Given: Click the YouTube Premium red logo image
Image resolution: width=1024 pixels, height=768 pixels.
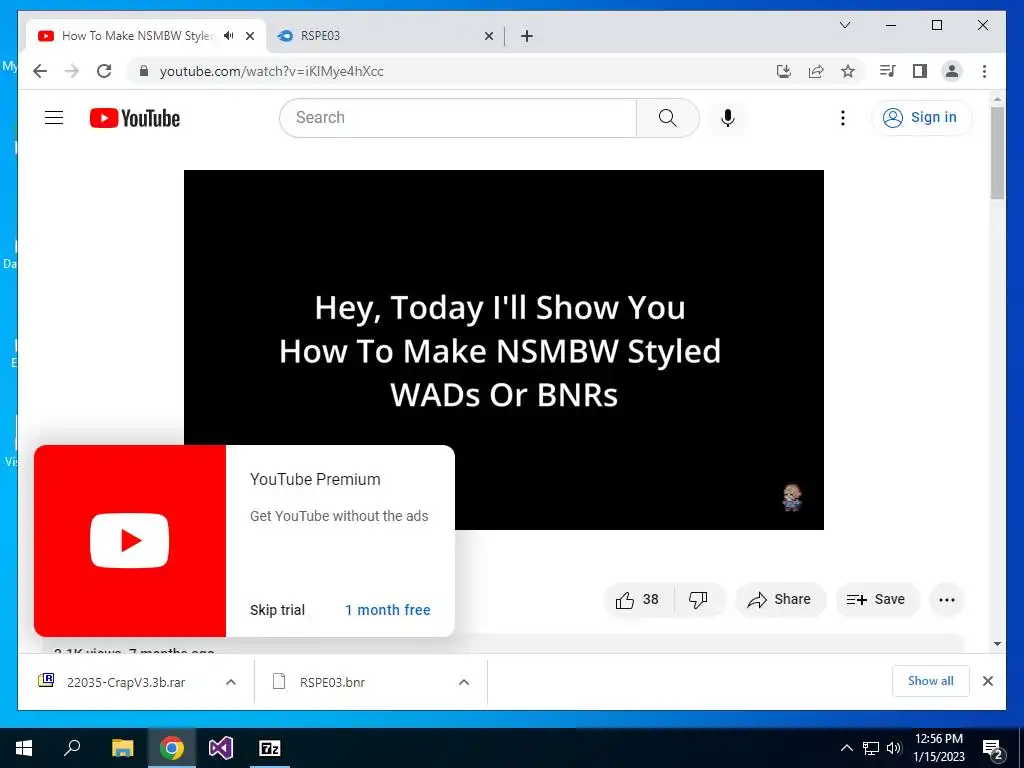Looking at the screenshot, I should [130, 541].
